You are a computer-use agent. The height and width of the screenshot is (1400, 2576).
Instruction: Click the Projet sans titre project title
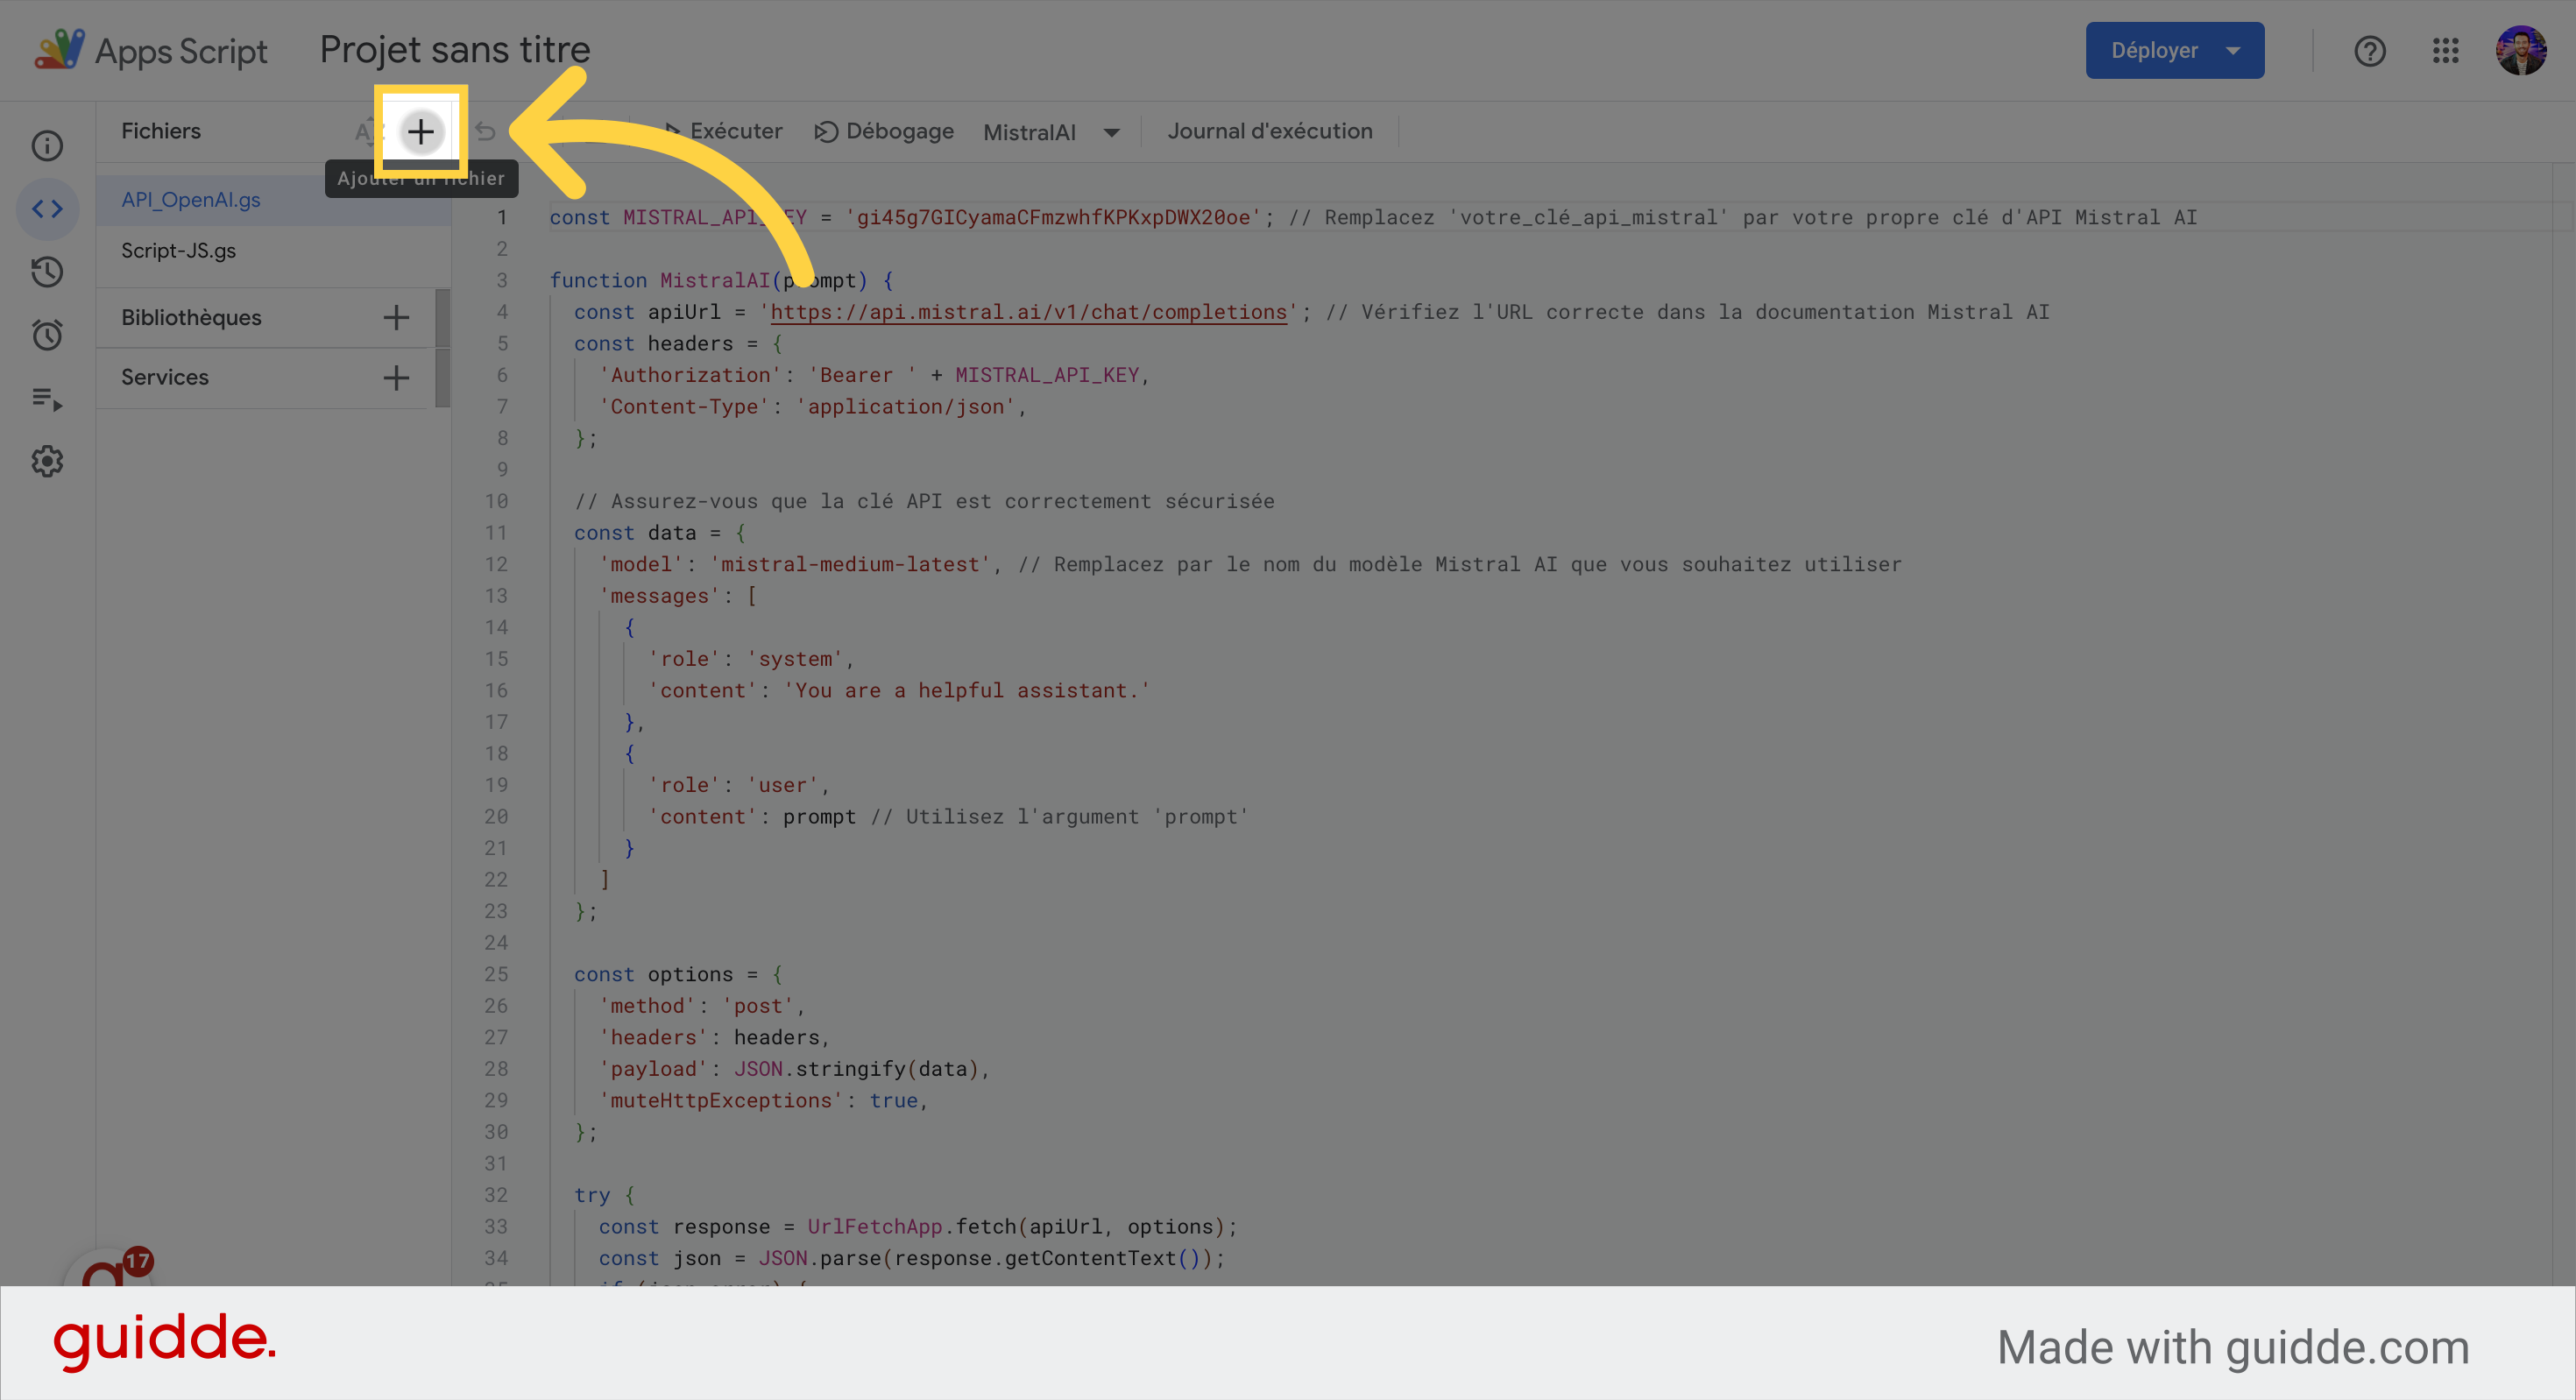point(455,50)
